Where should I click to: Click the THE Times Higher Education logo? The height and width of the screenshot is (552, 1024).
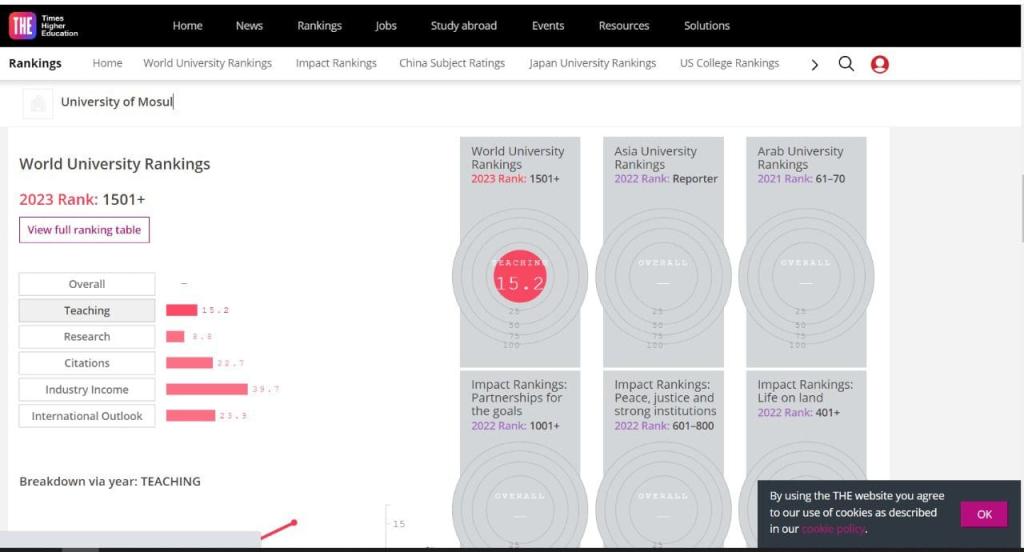tap(43, 26)
